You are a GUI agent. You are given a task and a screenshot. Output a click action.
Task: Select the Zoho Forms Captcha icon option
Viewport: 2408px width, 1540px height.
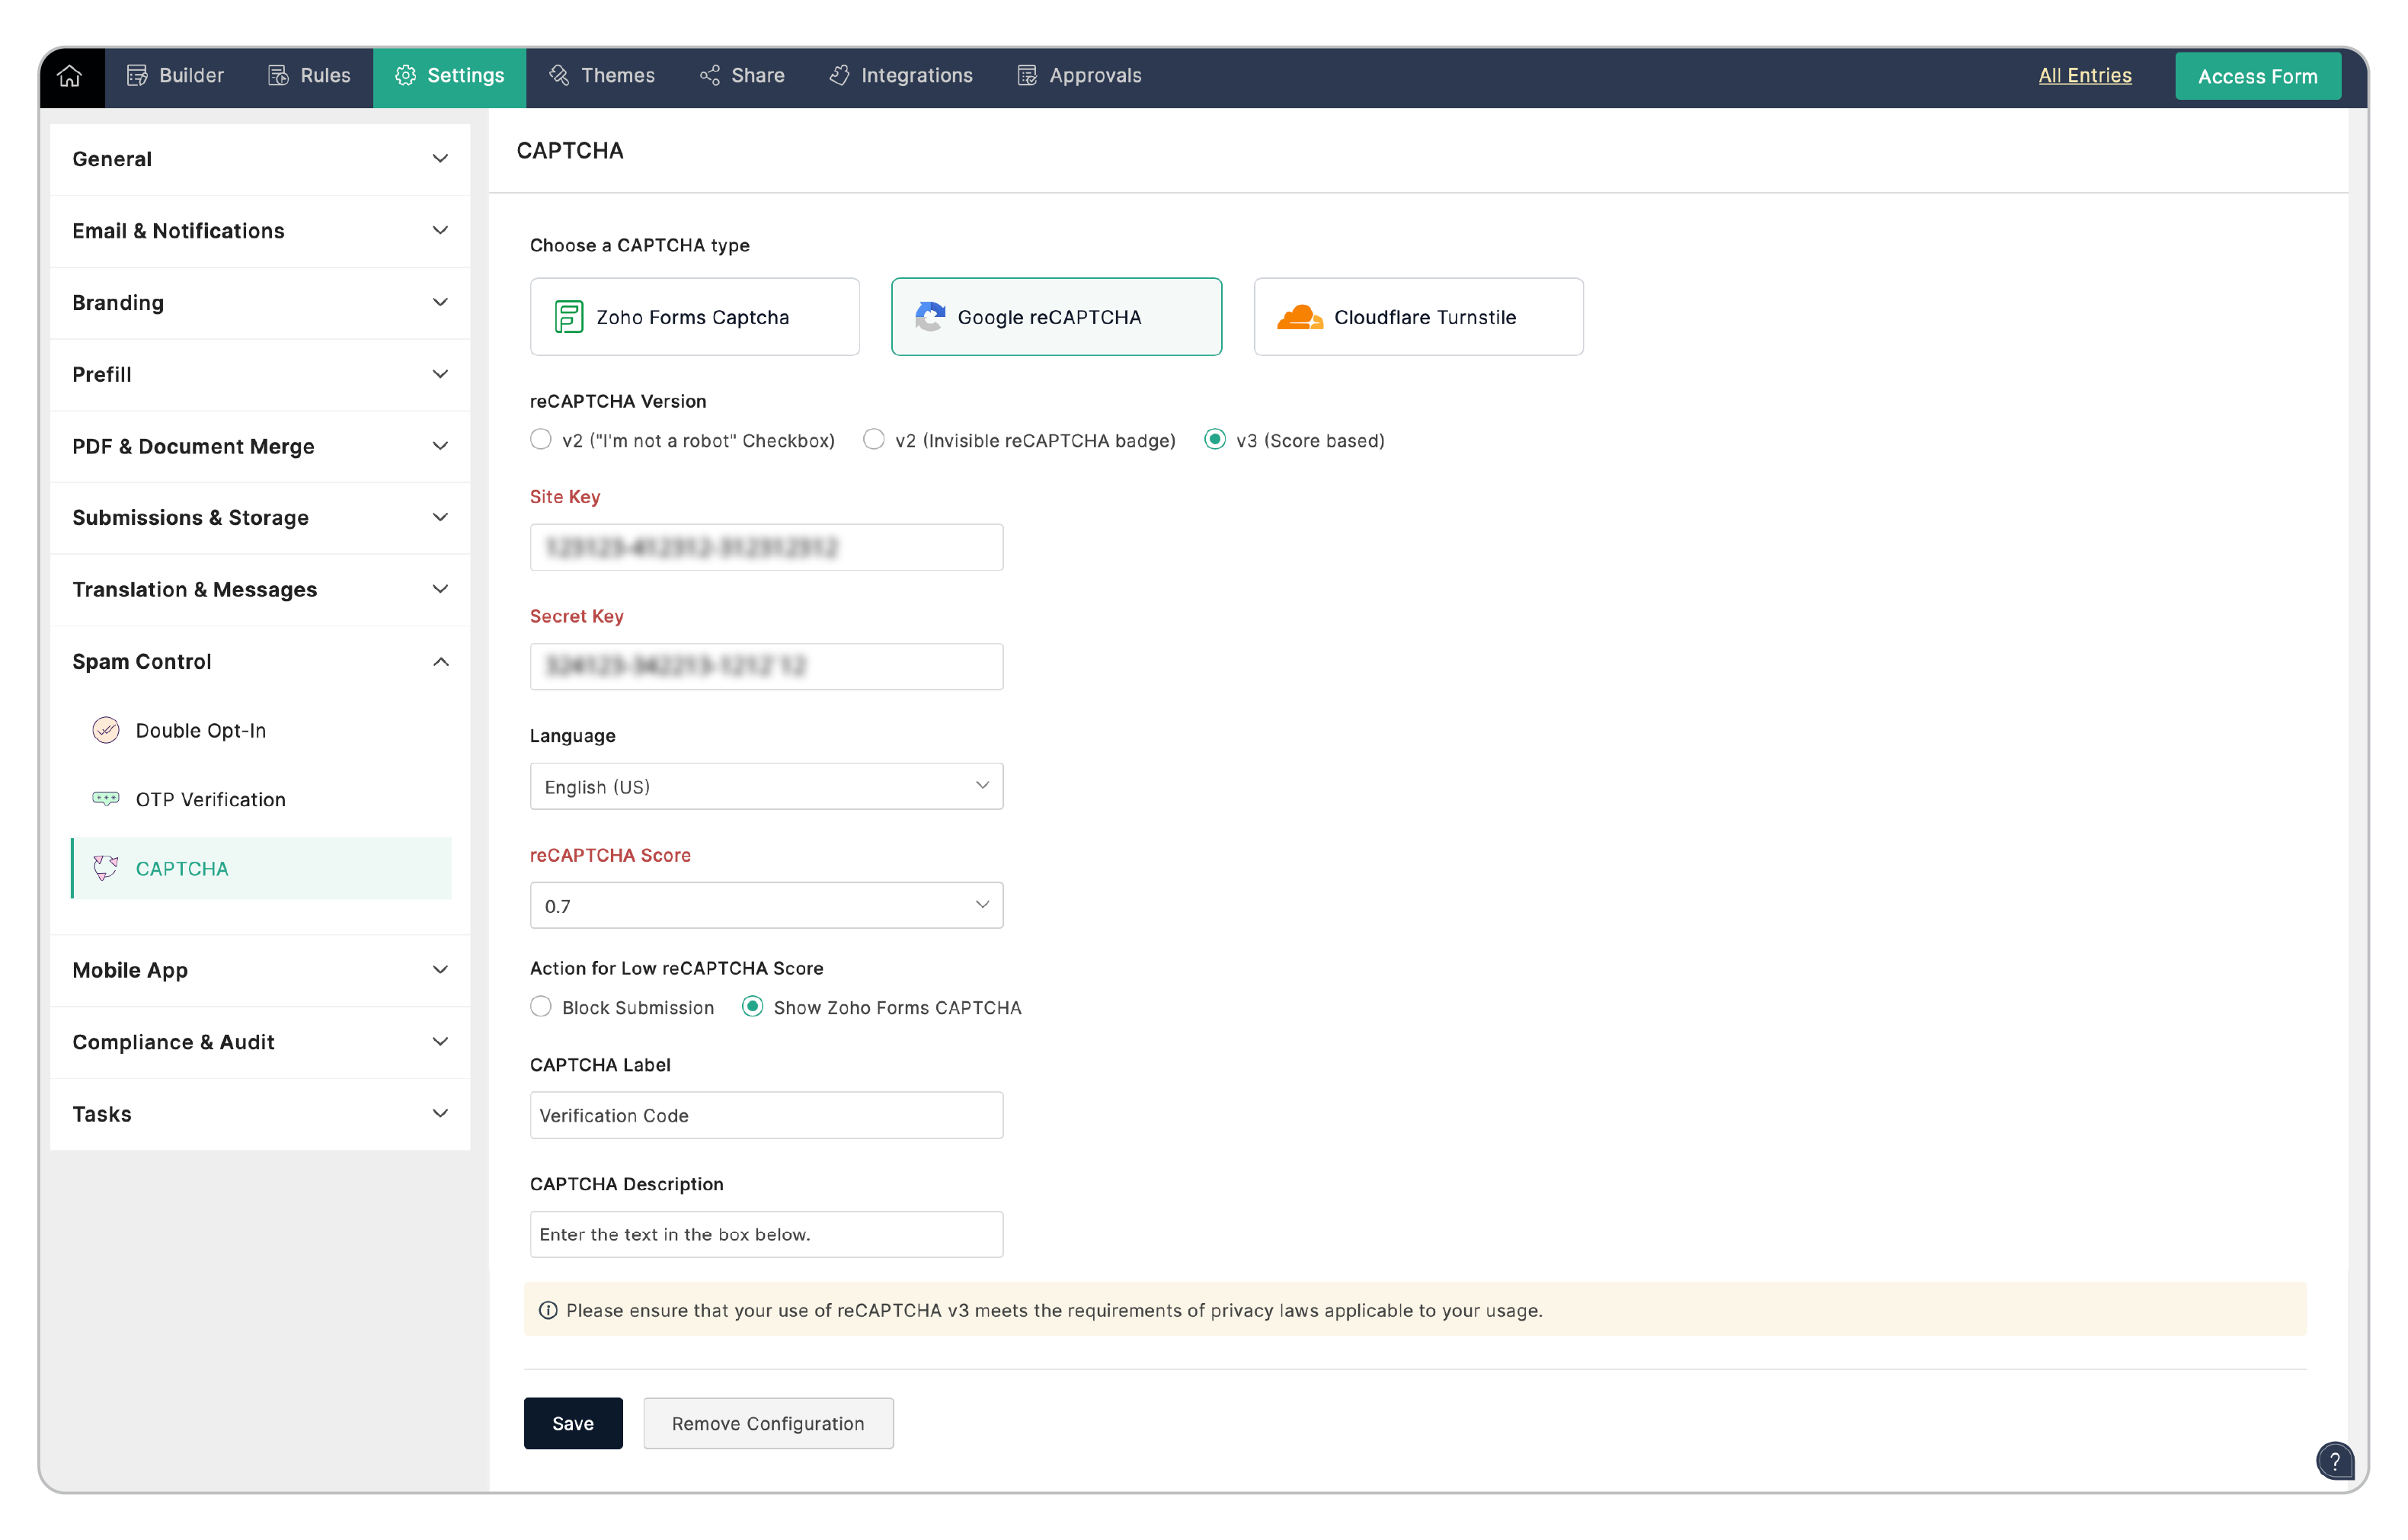pos(568,317)
